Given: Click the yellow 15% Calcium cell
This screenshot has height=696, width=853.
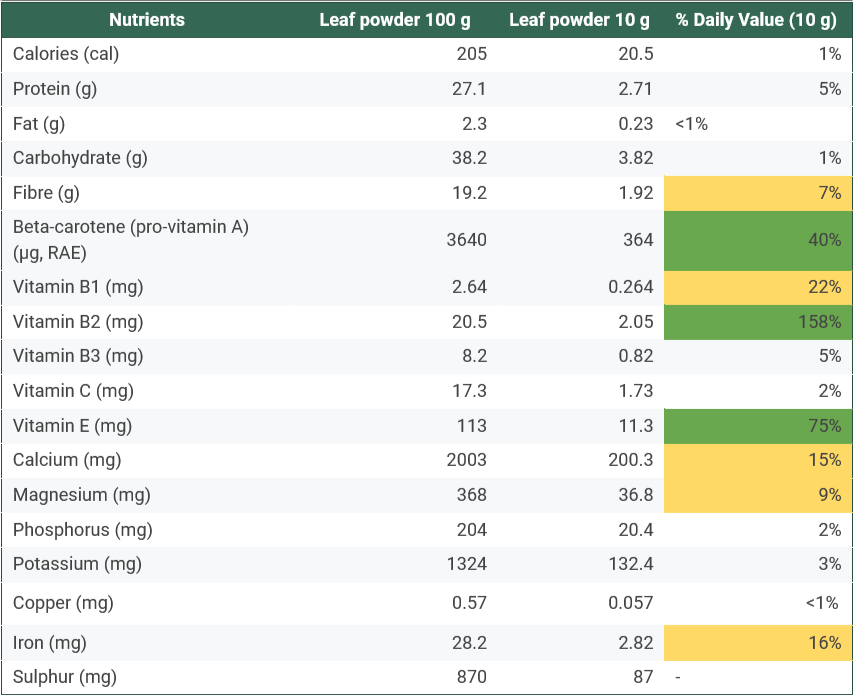Looking at the screenshot, I should point(757,460).
